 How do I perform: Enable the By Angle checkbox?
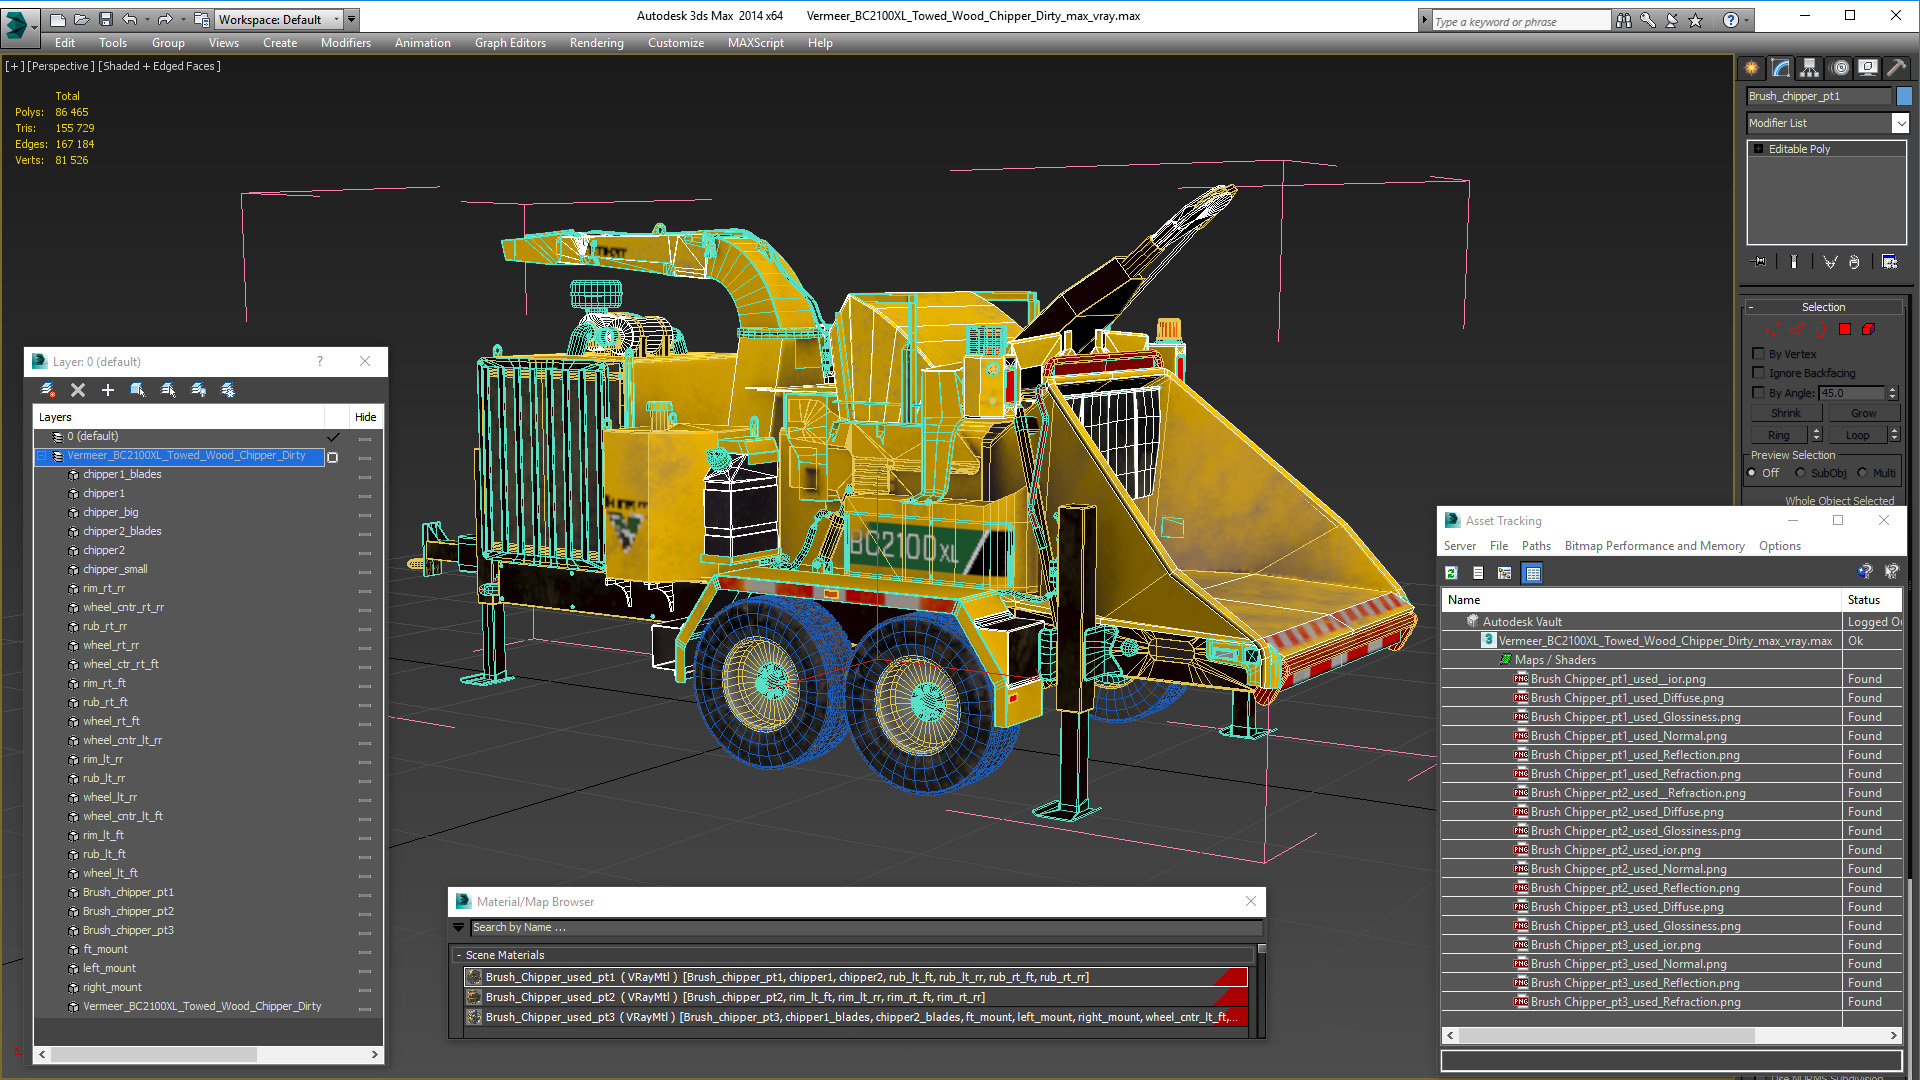coord(1758,393)
